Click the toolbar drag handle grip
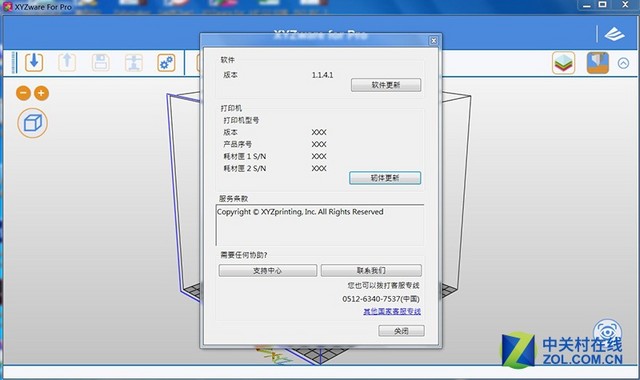 click(x=14, y=62)
